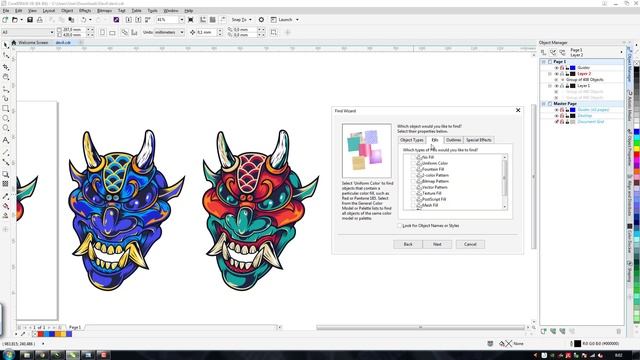The width and height of the screenshot is (640, 360).
Task: Click the Full-screen preview icon
Action: tap(191, 20)
